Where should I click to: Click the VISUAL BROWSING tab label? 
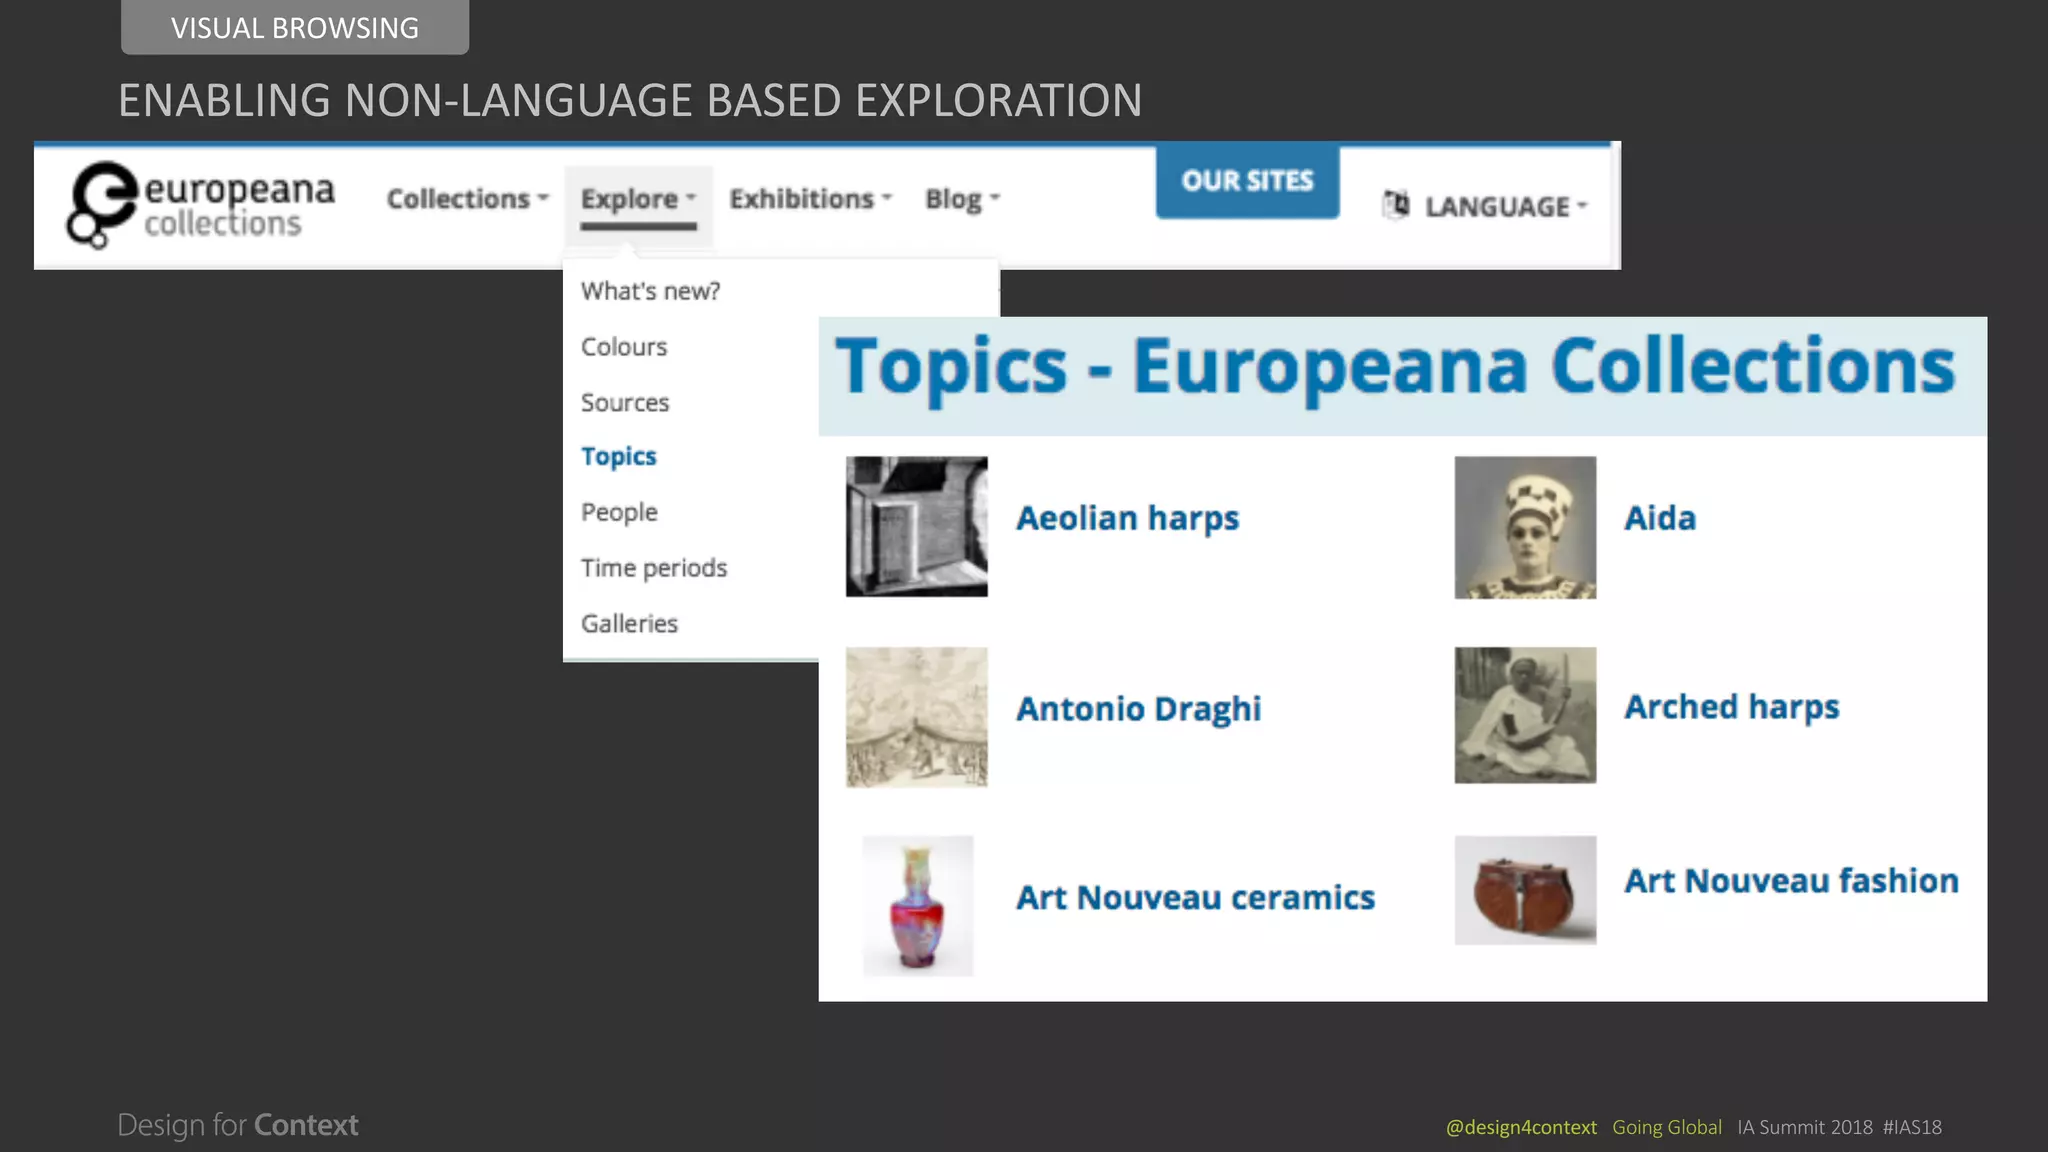coord(295,28)
